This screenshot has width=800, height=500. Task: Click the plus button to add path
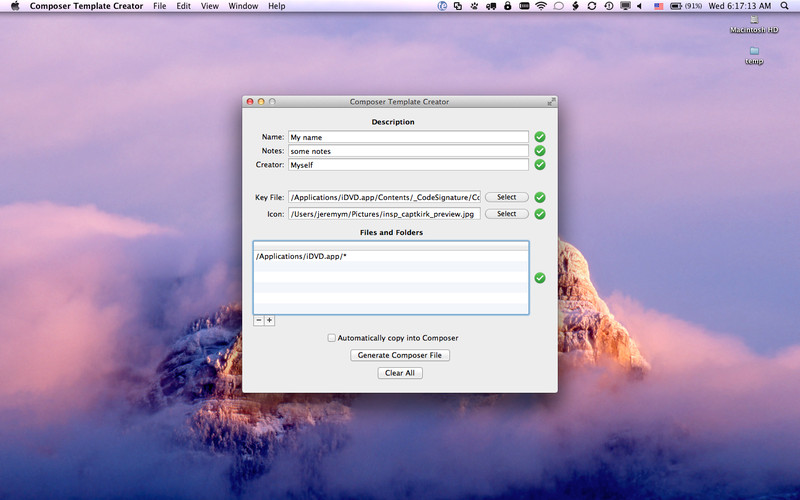point(269,320)
